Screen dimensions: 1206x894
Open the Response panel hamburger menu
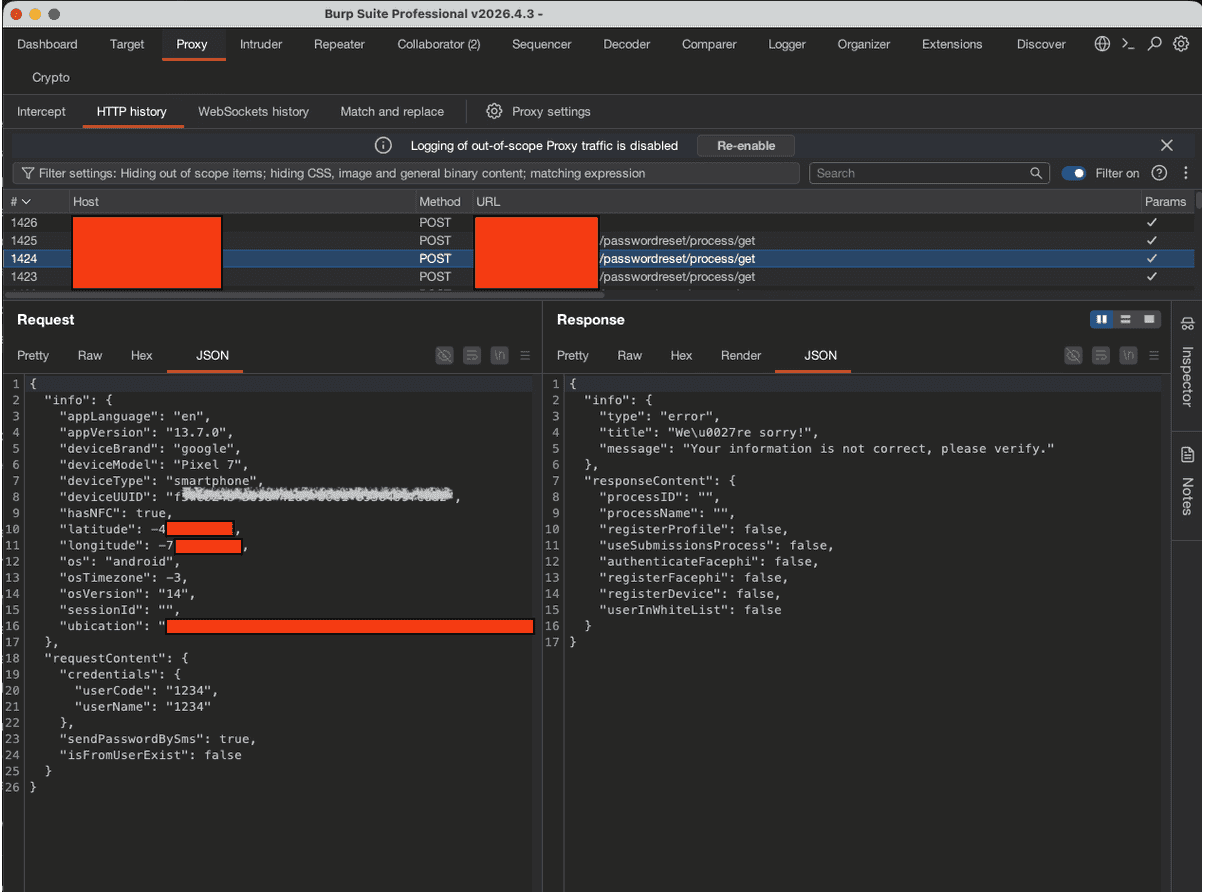tap(1155, 355)
